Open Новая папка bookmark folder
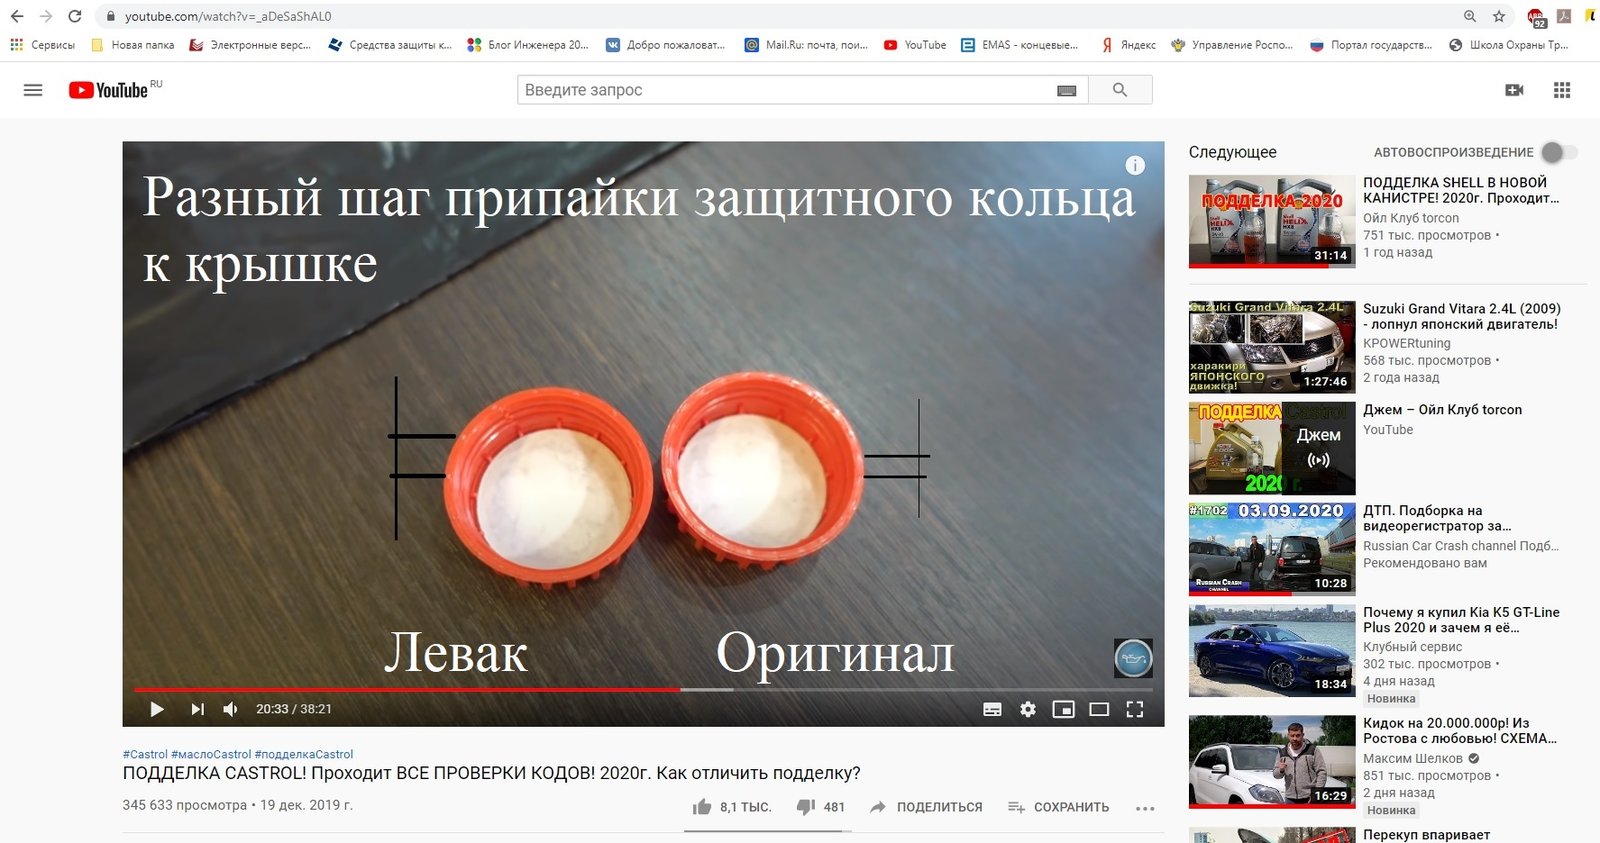The width and height of the screenshot is (1600, 843). [133, 45]
